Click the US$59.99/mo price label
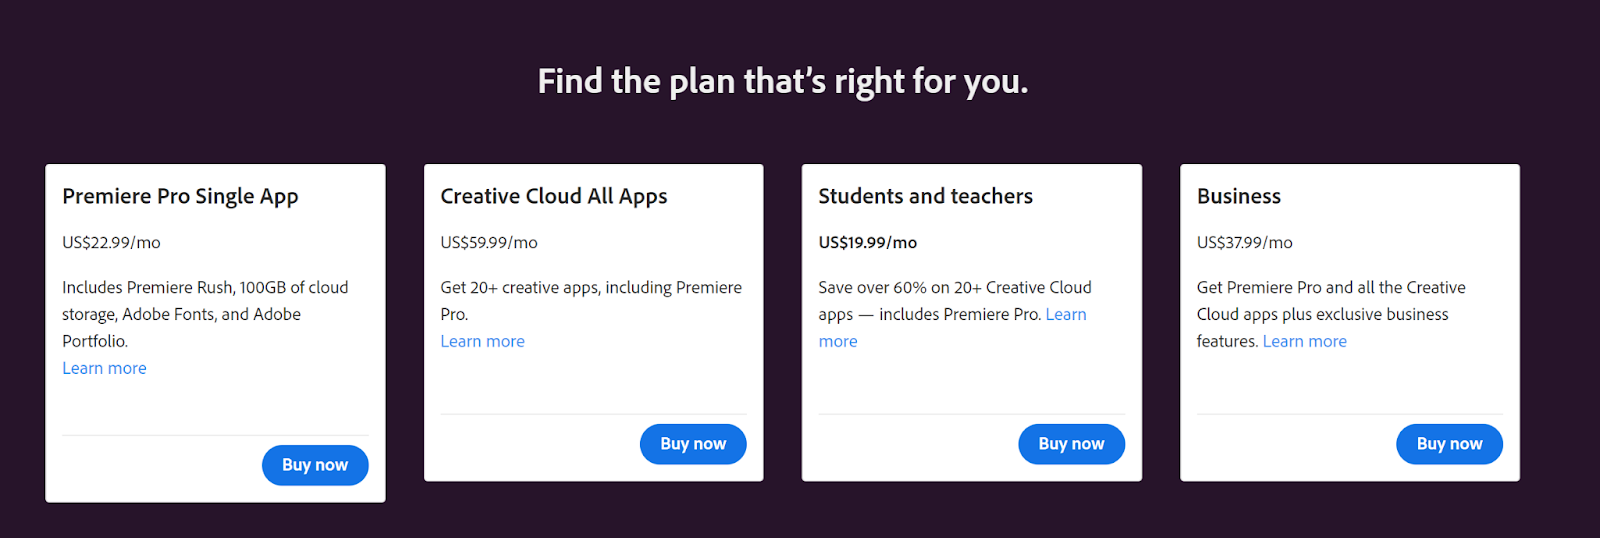The height and width of the screenshot is (538, 1600). 489,242
